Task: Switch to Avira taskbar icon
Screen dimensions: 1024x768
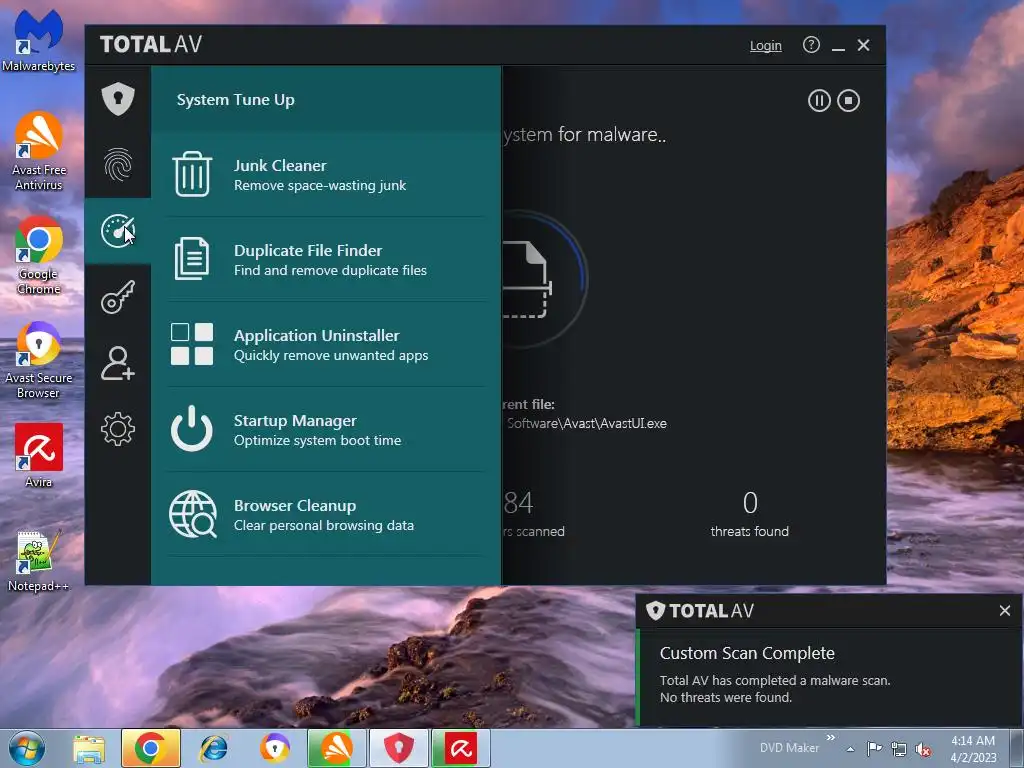Action: pos(460,748)
